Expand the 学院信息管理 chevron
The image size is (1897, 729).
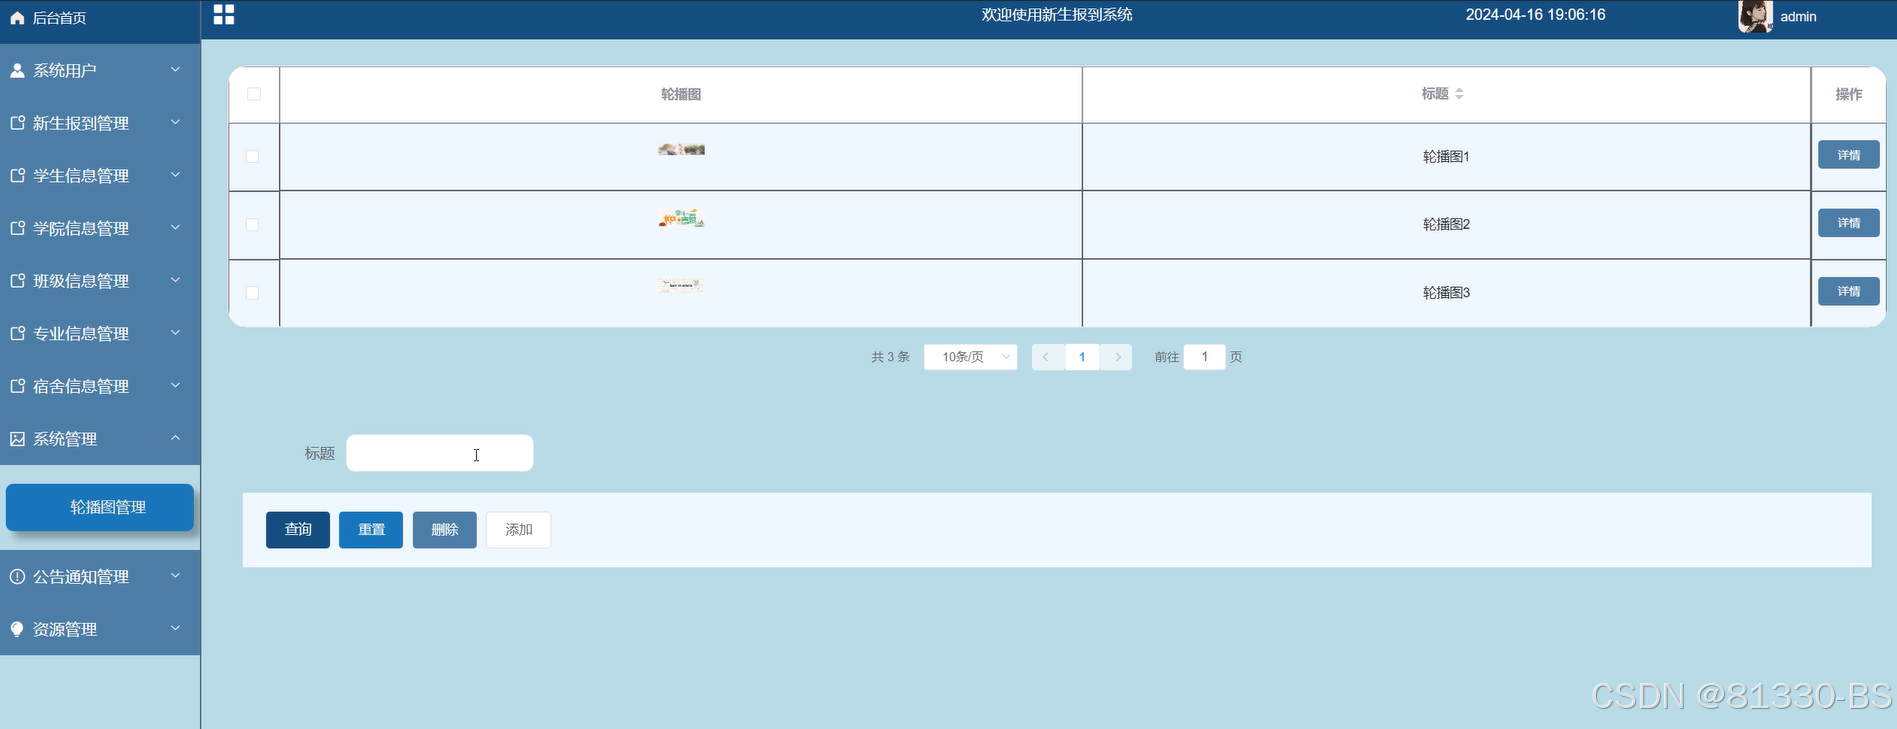pos(176,228)
